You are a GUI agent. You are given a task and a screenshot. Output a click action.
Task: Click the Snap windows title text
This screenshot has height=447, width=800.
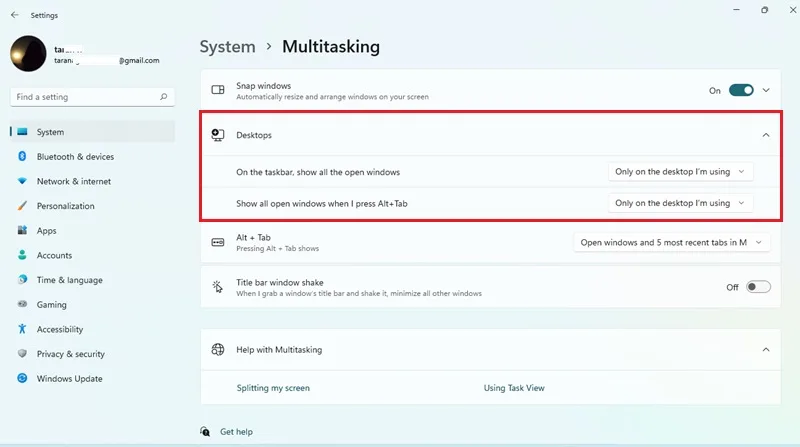pyautogui.click(x=263, y=86)
